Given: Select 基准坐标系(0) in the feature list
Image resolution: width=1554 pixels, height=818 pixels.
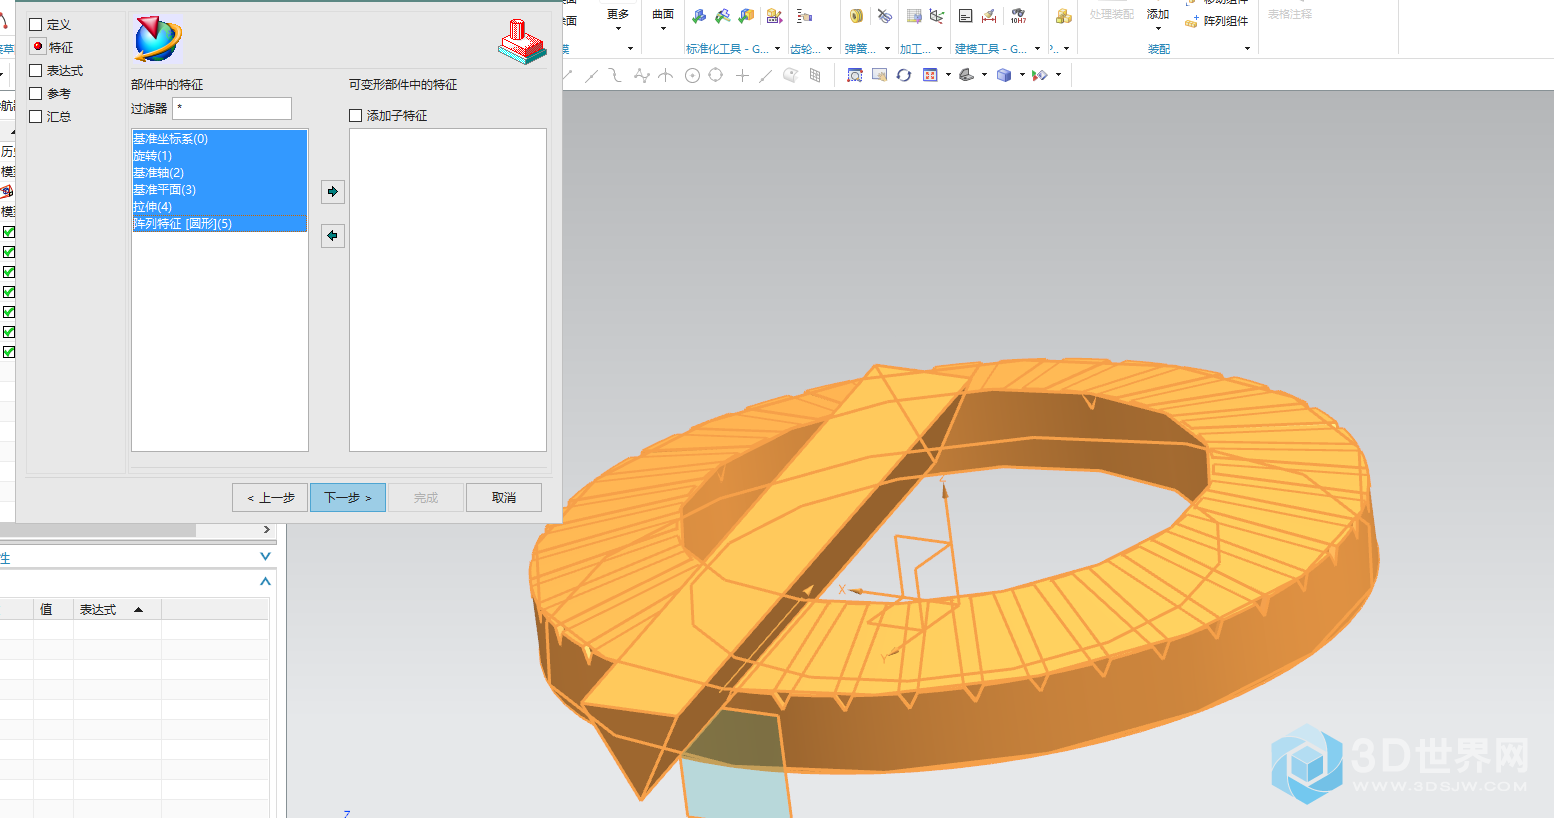Looking at the screenshot, I should pos(219,139).
